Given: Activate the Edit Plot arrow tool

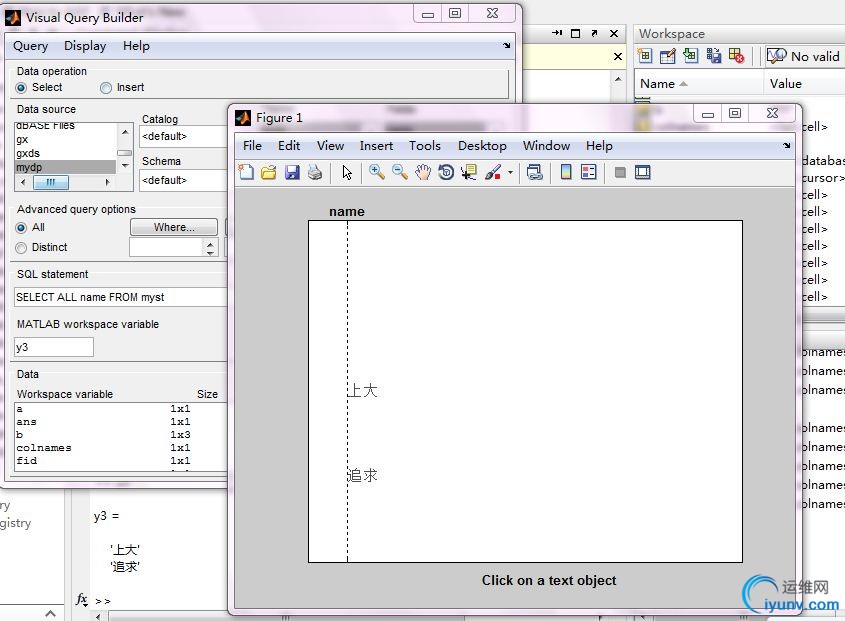Looking at the screenshot, I should pyautogui.click(x=347, y=172).
